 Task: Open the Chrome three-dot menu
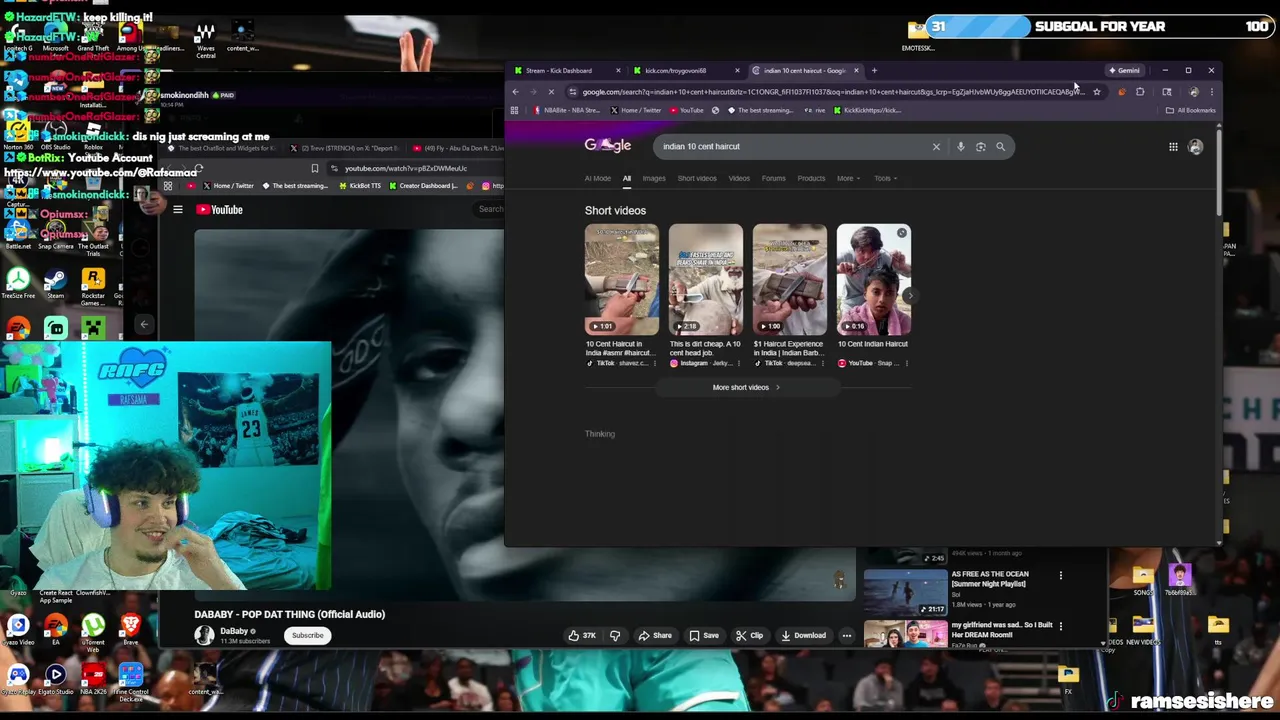pos(1211,92)
